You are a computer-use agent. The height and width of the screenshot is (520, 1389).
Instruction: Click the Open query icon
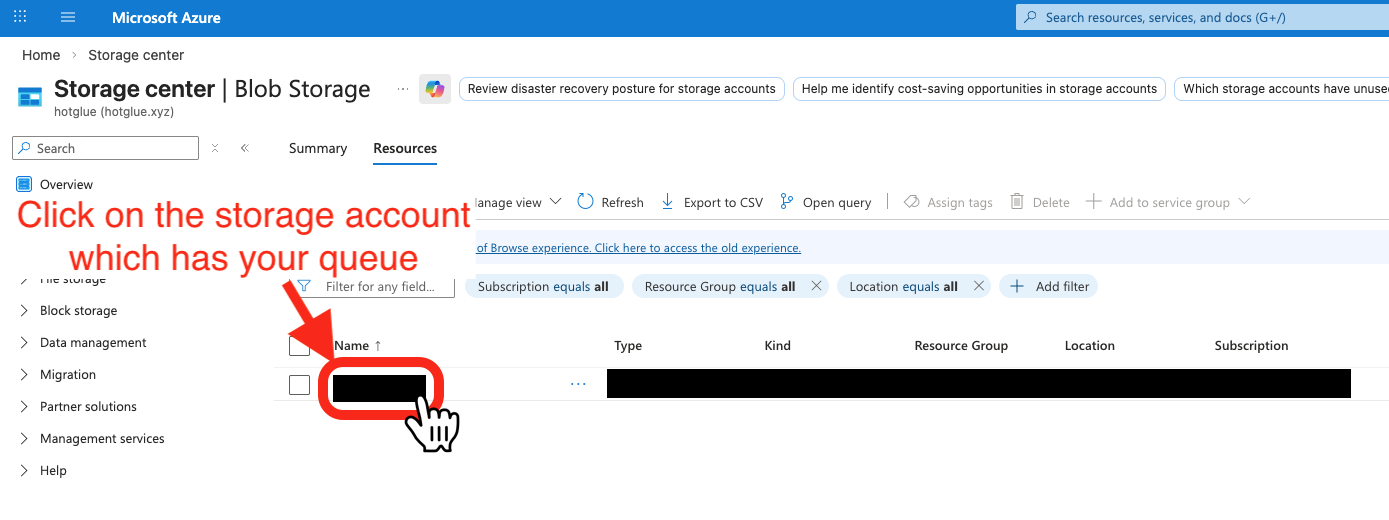click(x=787, y=202)
